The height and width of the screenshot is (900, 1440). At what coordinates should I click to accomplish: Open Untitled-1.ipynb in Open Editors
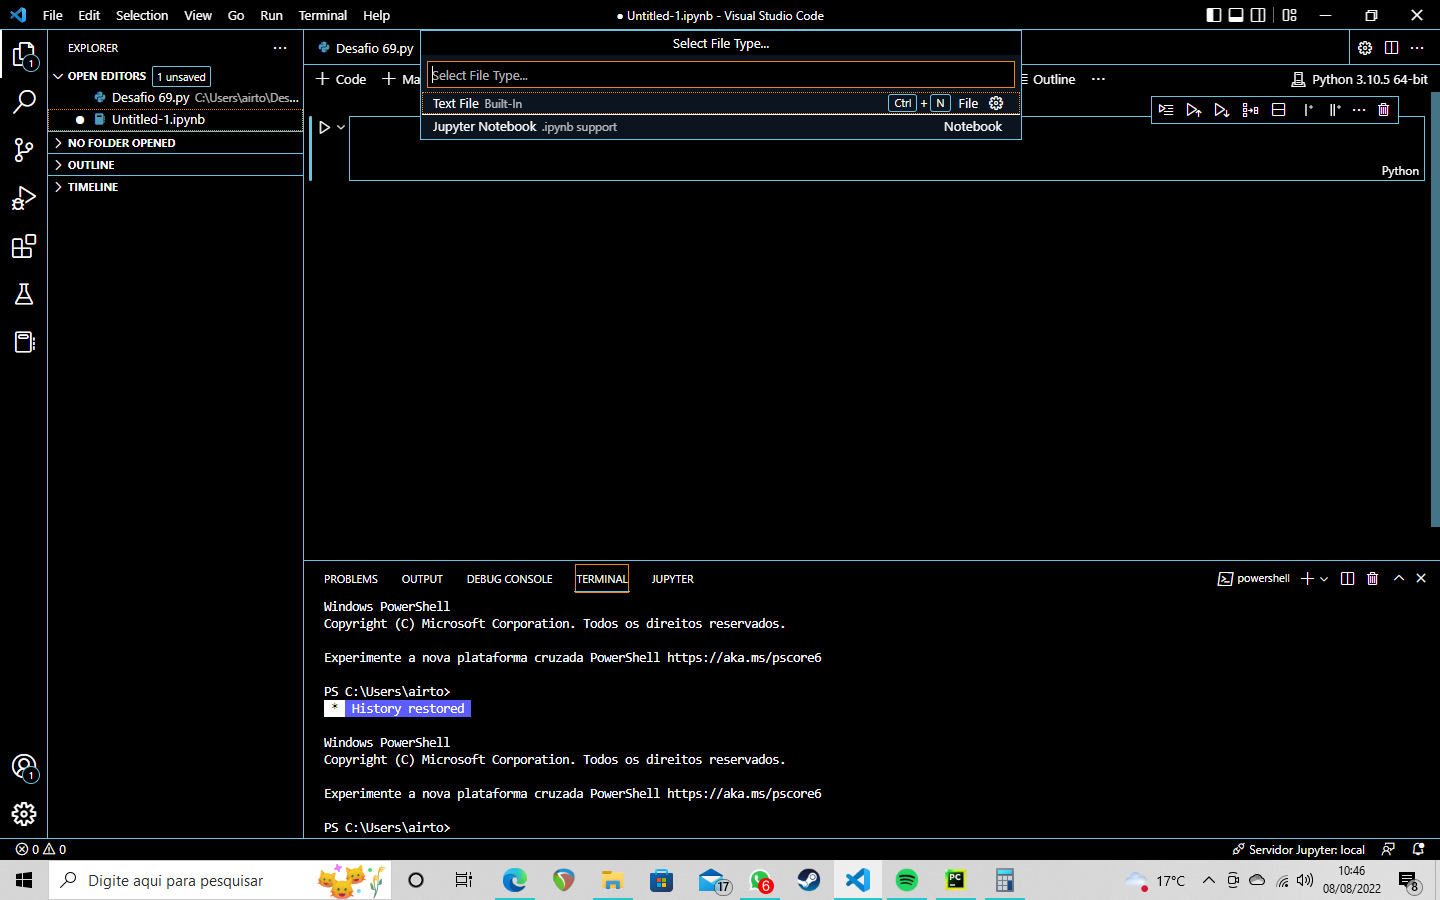tap(175, 119)
